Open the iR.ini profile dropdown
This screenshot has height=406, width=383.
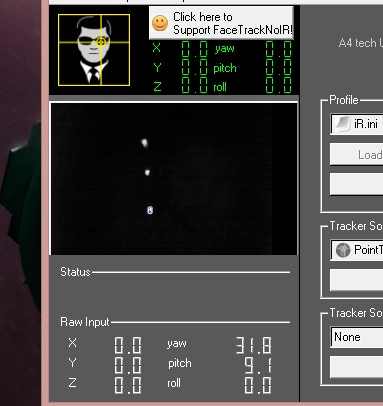tap(357, 124)
